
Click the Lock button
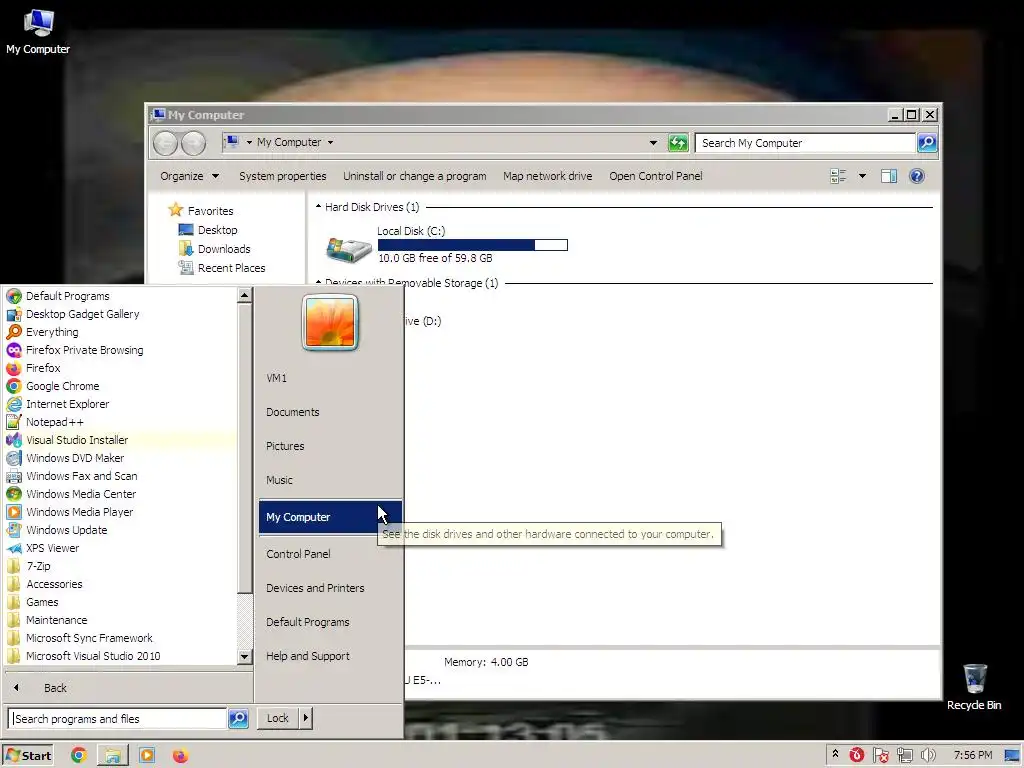tap(278, 718)
